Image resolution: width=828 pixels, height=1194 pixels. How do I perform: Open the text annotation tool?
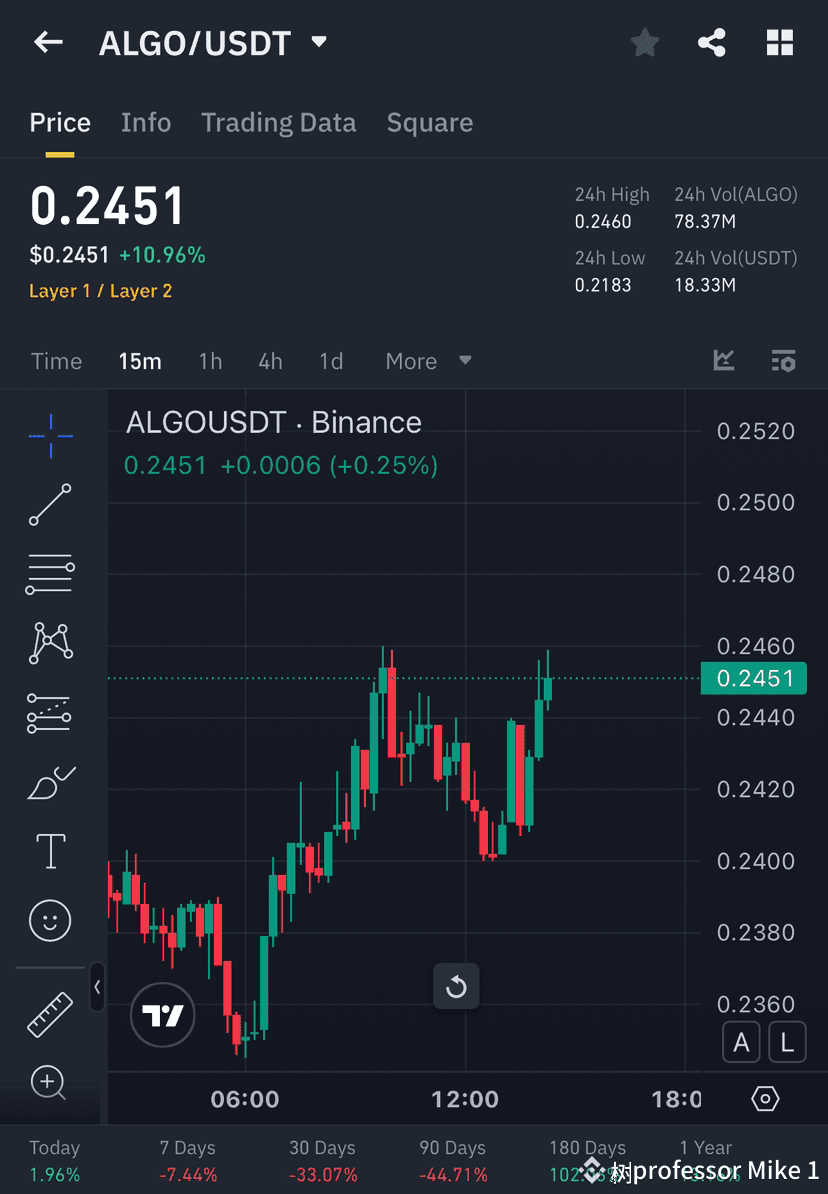pos(50,851)
